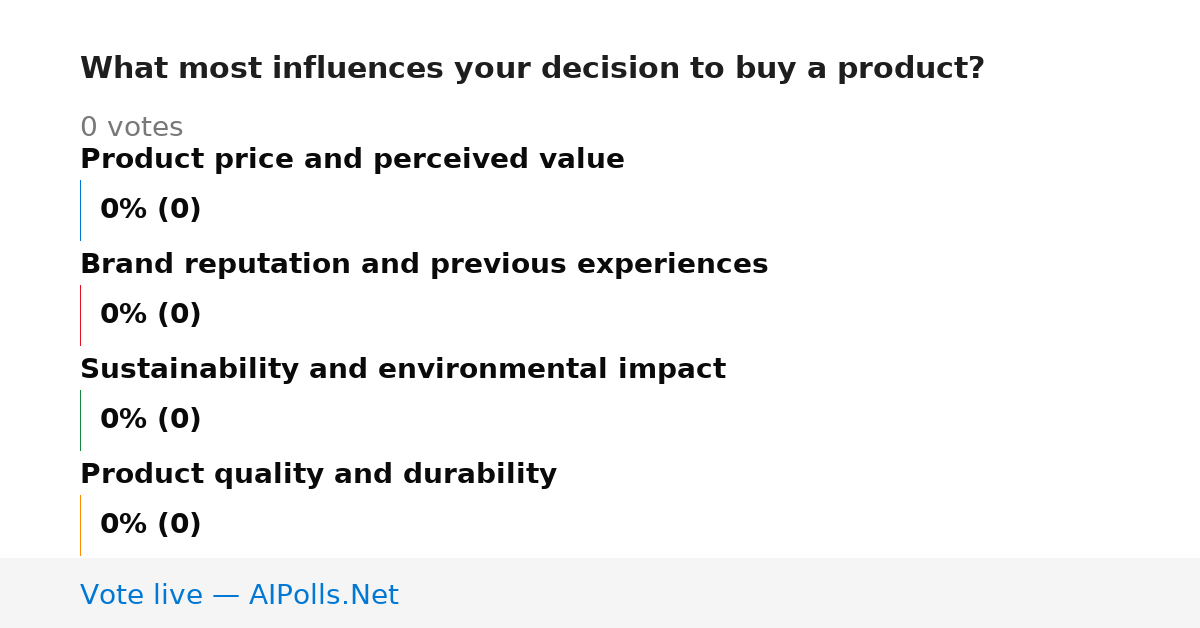Click the 0% (0) result for Product quality
Screen dimensions: 1200x628
(x=151, y=525)
